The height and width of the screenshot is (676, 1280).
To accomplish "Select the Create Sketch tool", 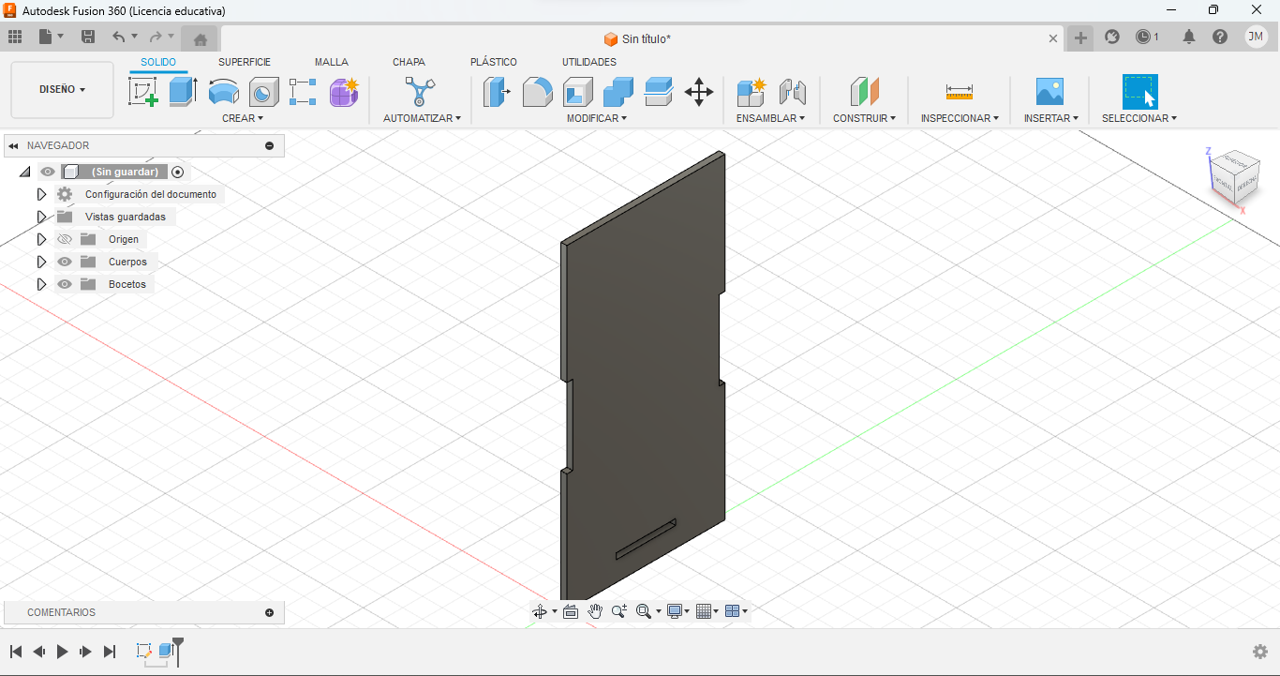I will pyautogui.click(x=144, y=92).
